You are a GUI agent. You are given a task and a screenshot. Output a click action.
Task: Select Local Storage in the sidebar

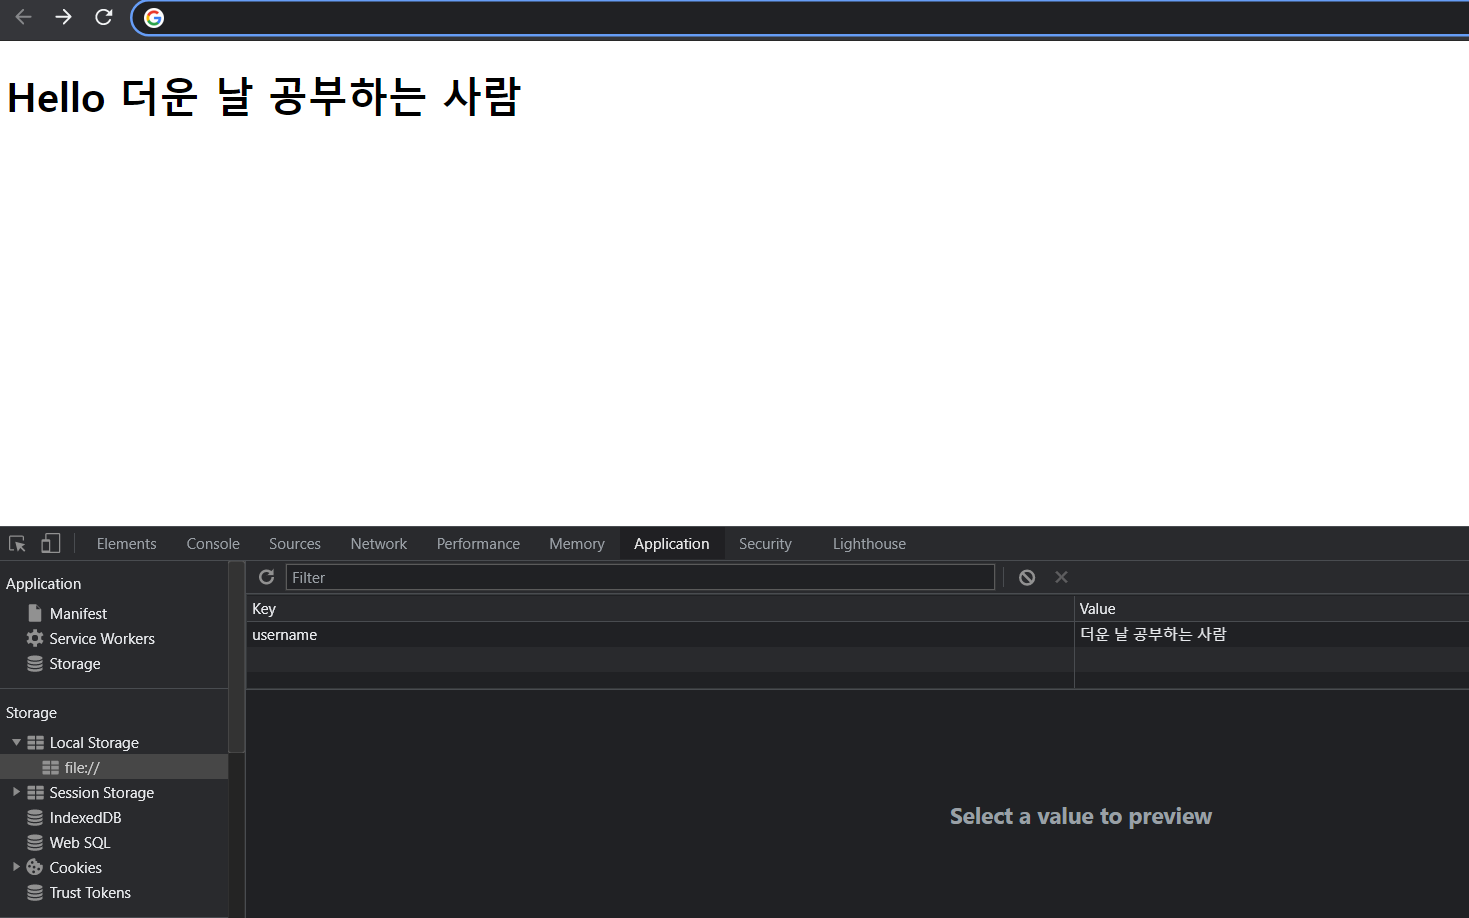tap(94, 743)
